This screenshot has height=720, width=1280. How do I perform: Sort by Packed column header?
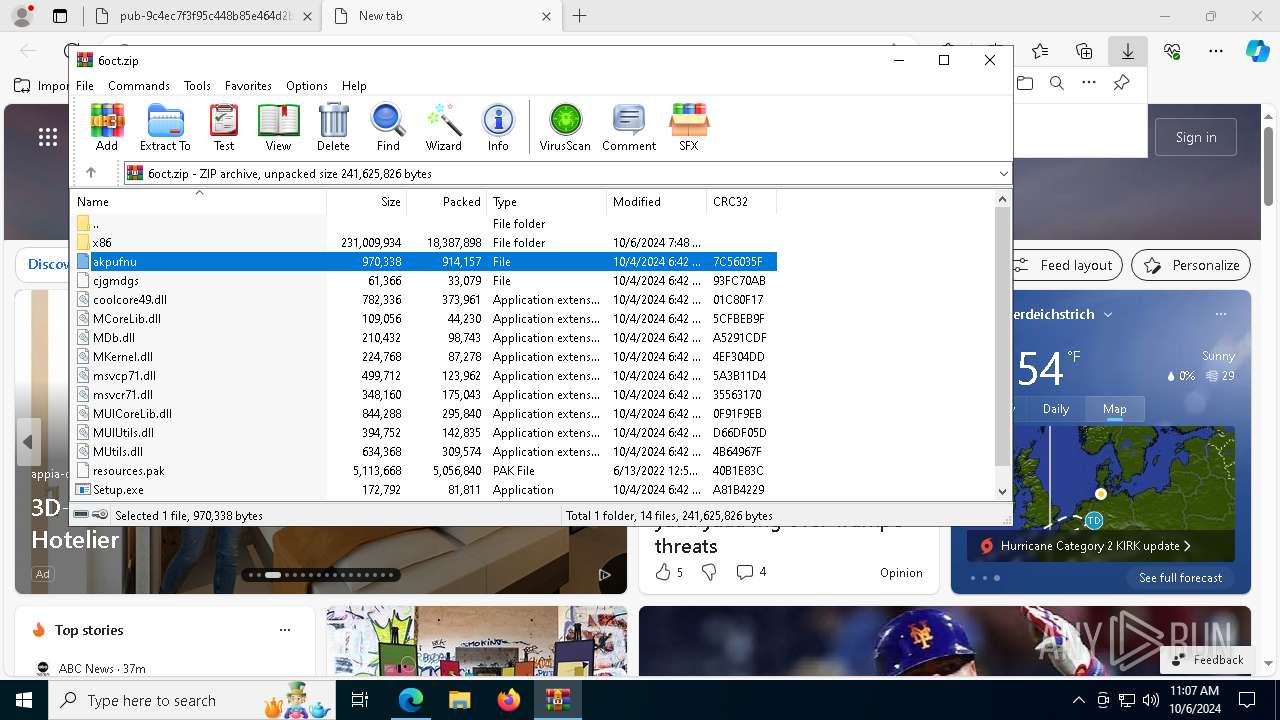[x=447, y=201]
